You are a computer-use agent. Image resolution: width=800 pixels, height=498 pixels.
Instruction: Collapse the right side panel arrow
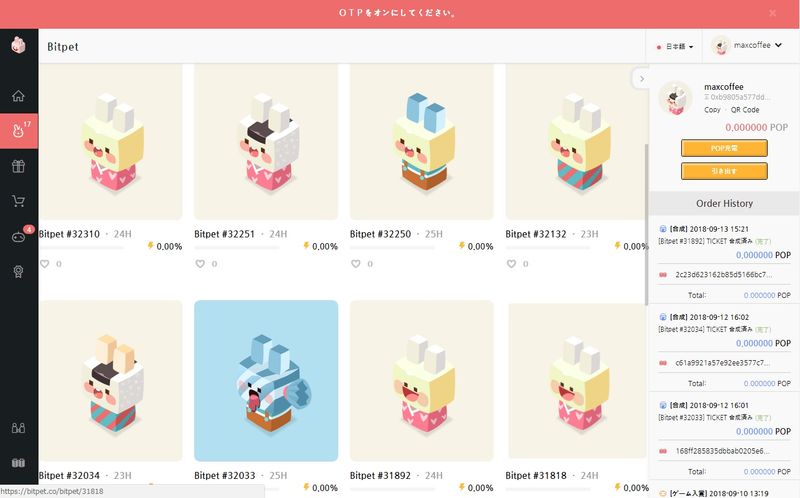pos(641,79)
